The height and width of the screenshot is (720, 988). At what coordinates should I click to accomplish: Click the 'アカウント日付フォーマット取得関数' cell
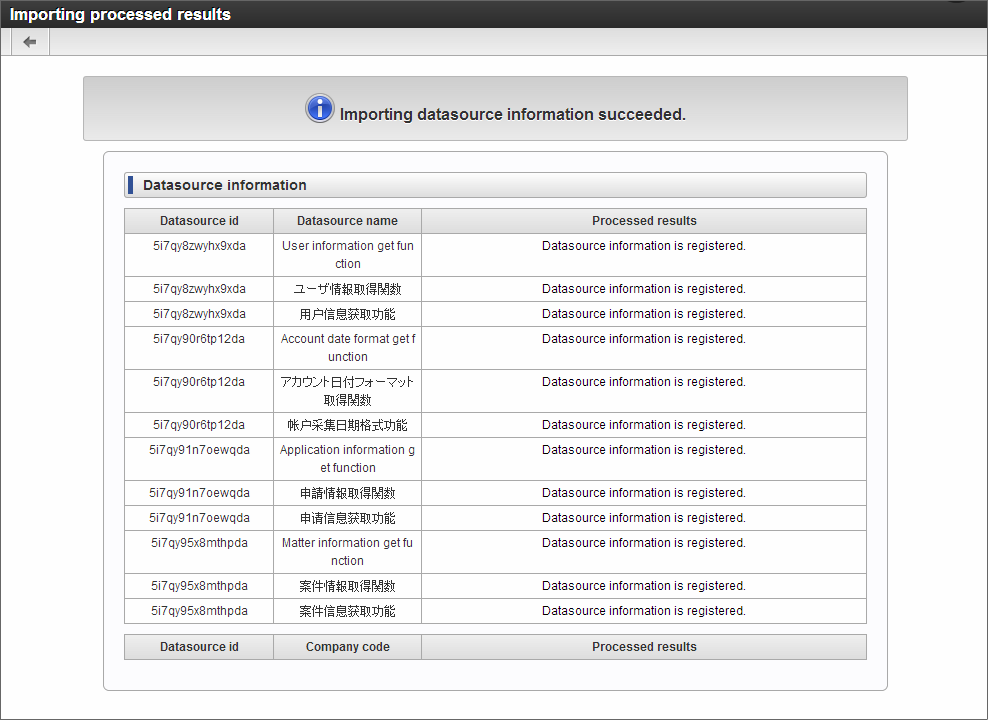pyautogui.click(x=347, y=391)
